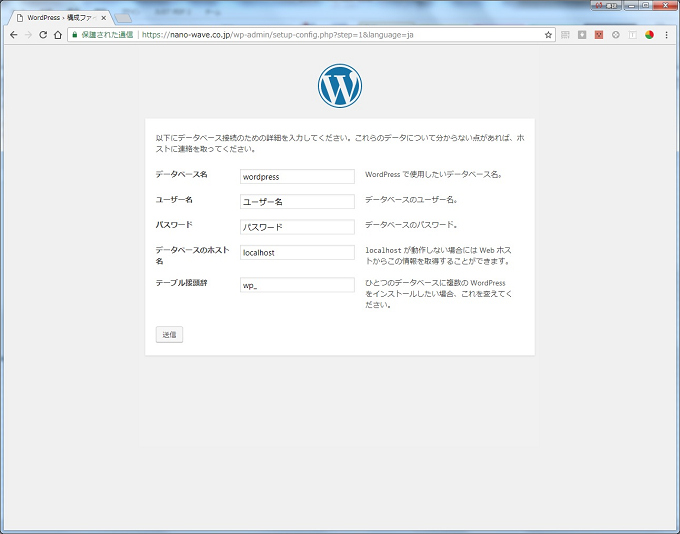Focus the localhost host name field
Screen dimensions: 680x534
coord(297,252)
